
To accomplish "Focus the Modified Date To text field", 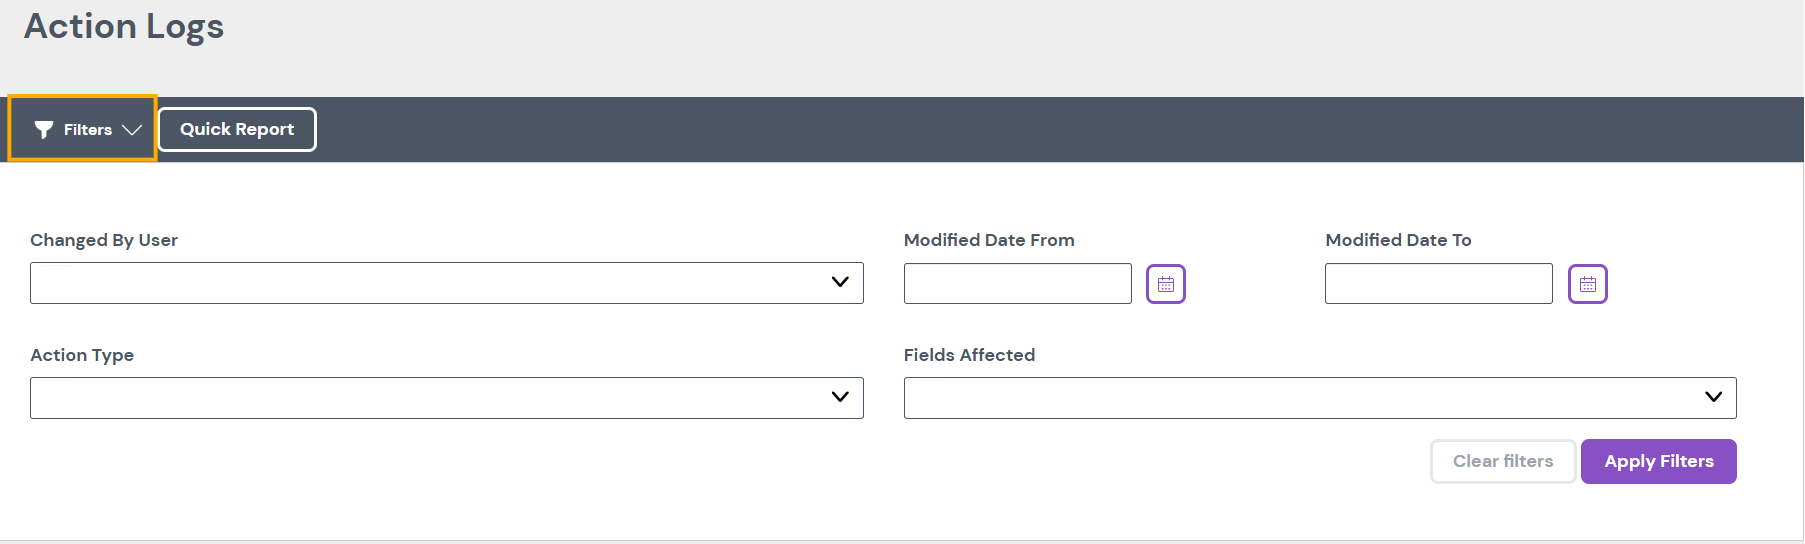I will [1438, 284].
